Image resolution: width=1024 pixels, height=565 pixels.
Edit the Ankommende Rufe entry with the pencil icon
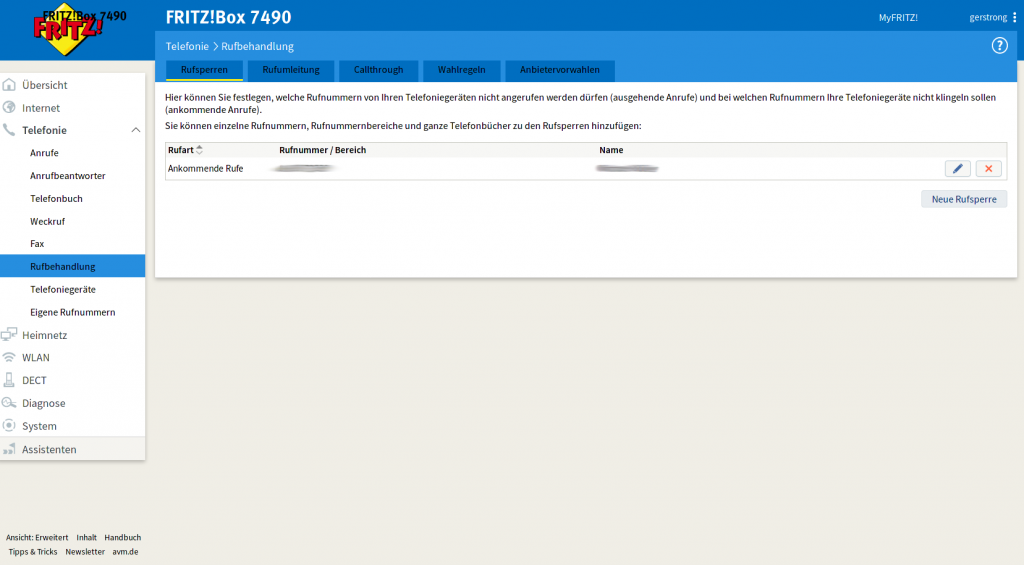pos(957,169)
